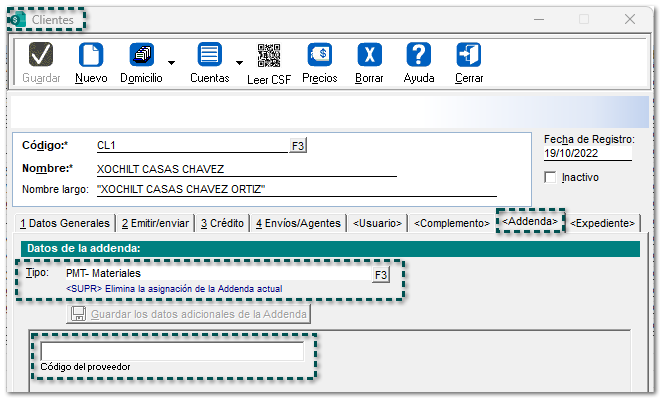Click the Datos de la addenda header
The image size is (663, 401).
330,248
